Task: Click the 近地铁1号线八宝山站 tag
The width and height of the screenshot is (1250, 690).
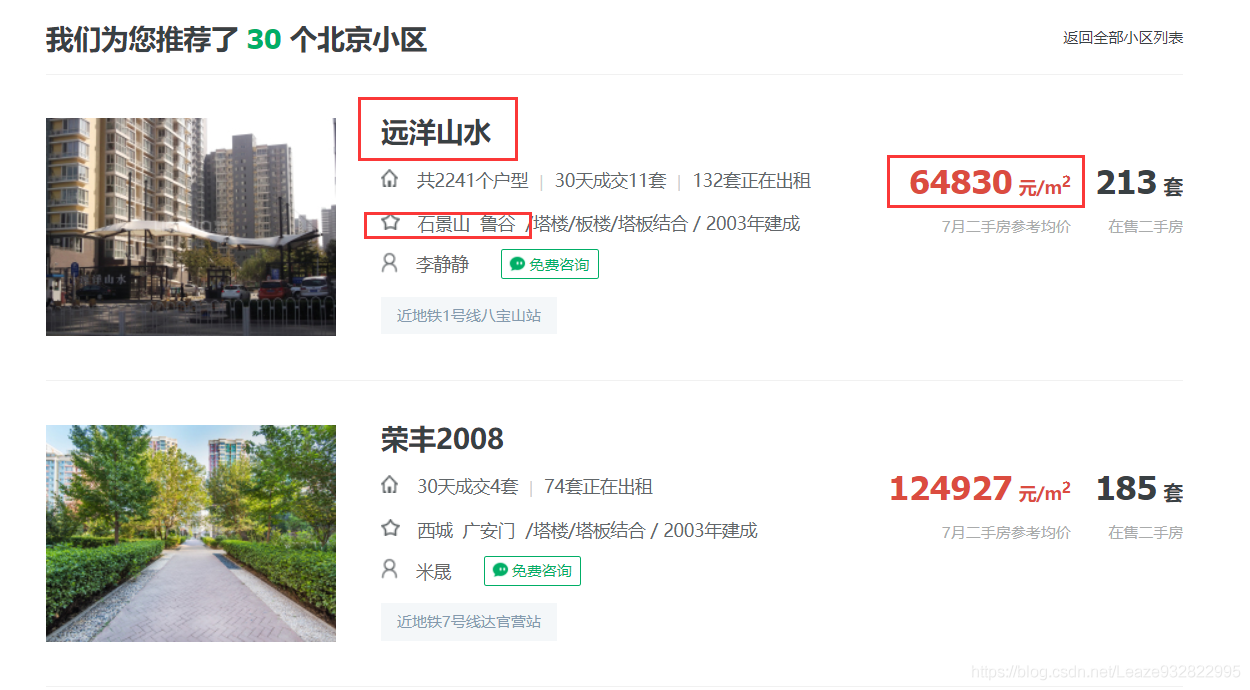Action: (x=469, y=315)
